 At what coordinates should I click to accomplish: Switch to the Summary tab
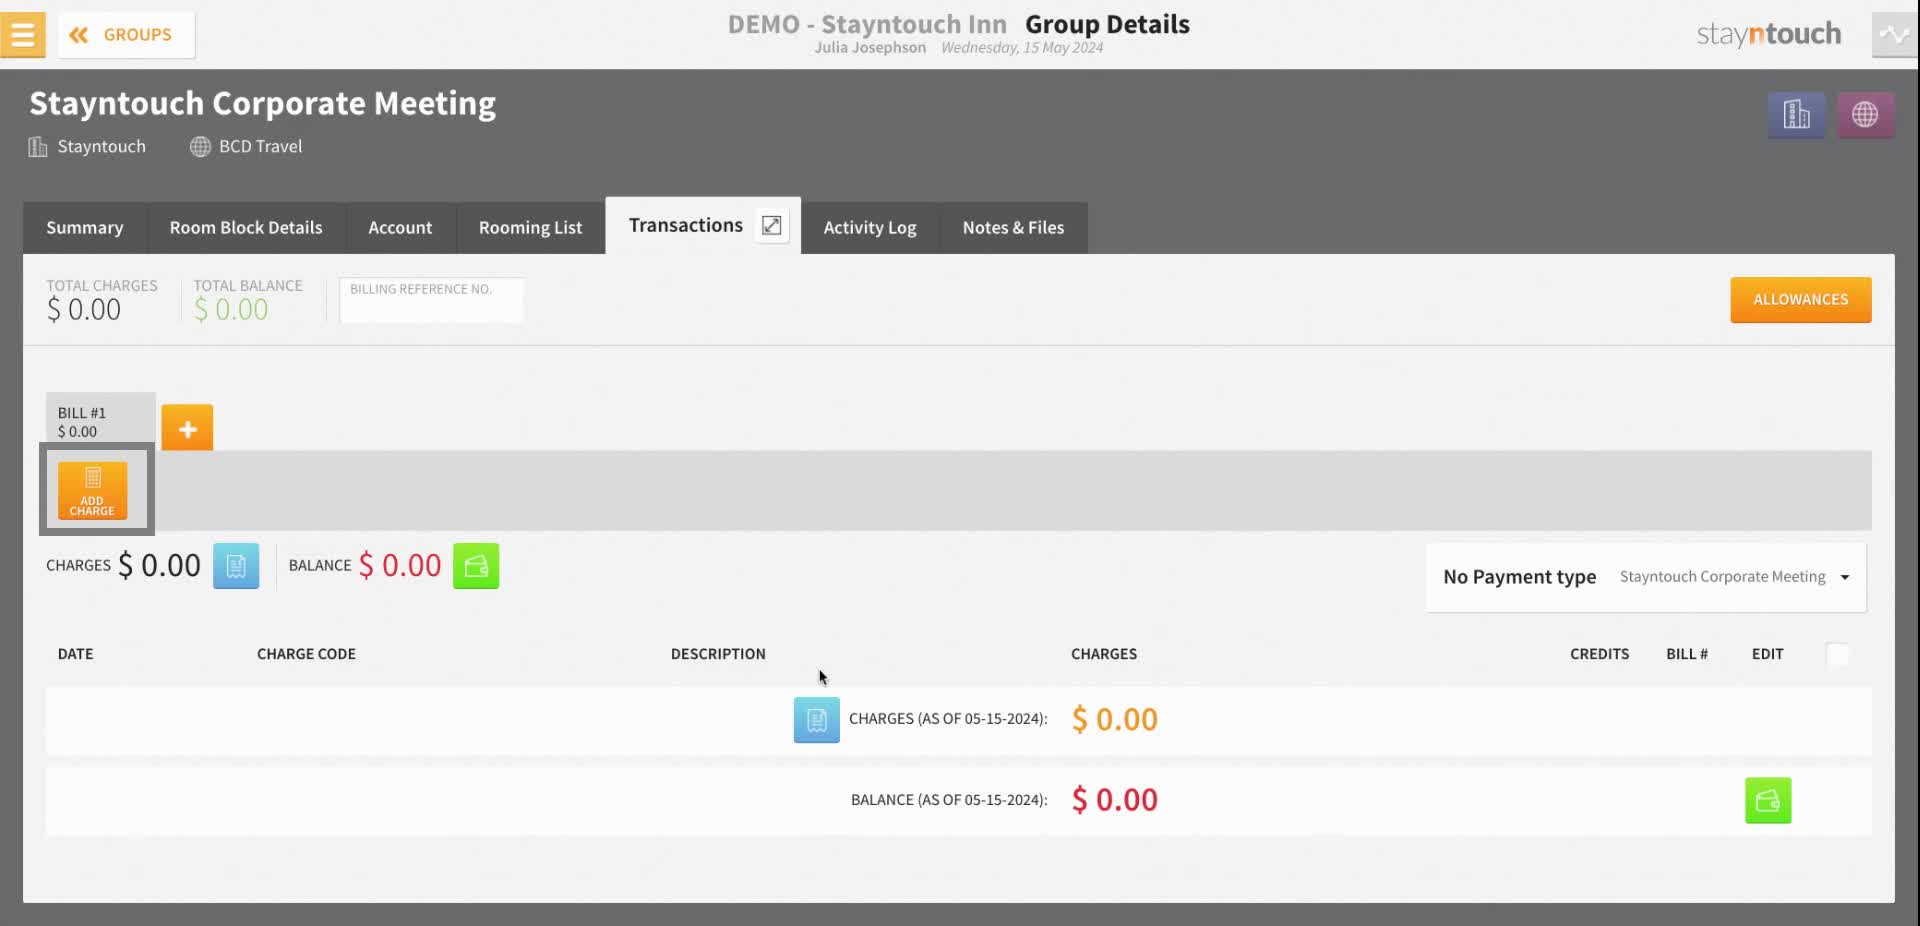[x=85, y=228]
